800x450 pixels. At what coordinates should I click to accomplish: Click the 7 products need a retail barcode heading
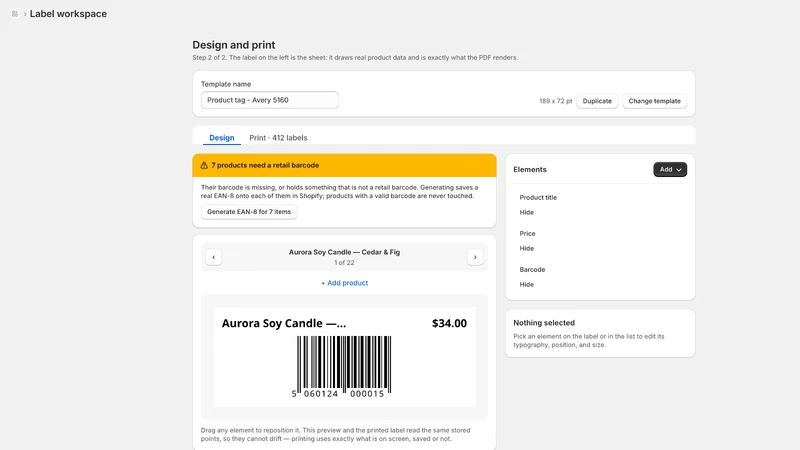tap(265, 165)
